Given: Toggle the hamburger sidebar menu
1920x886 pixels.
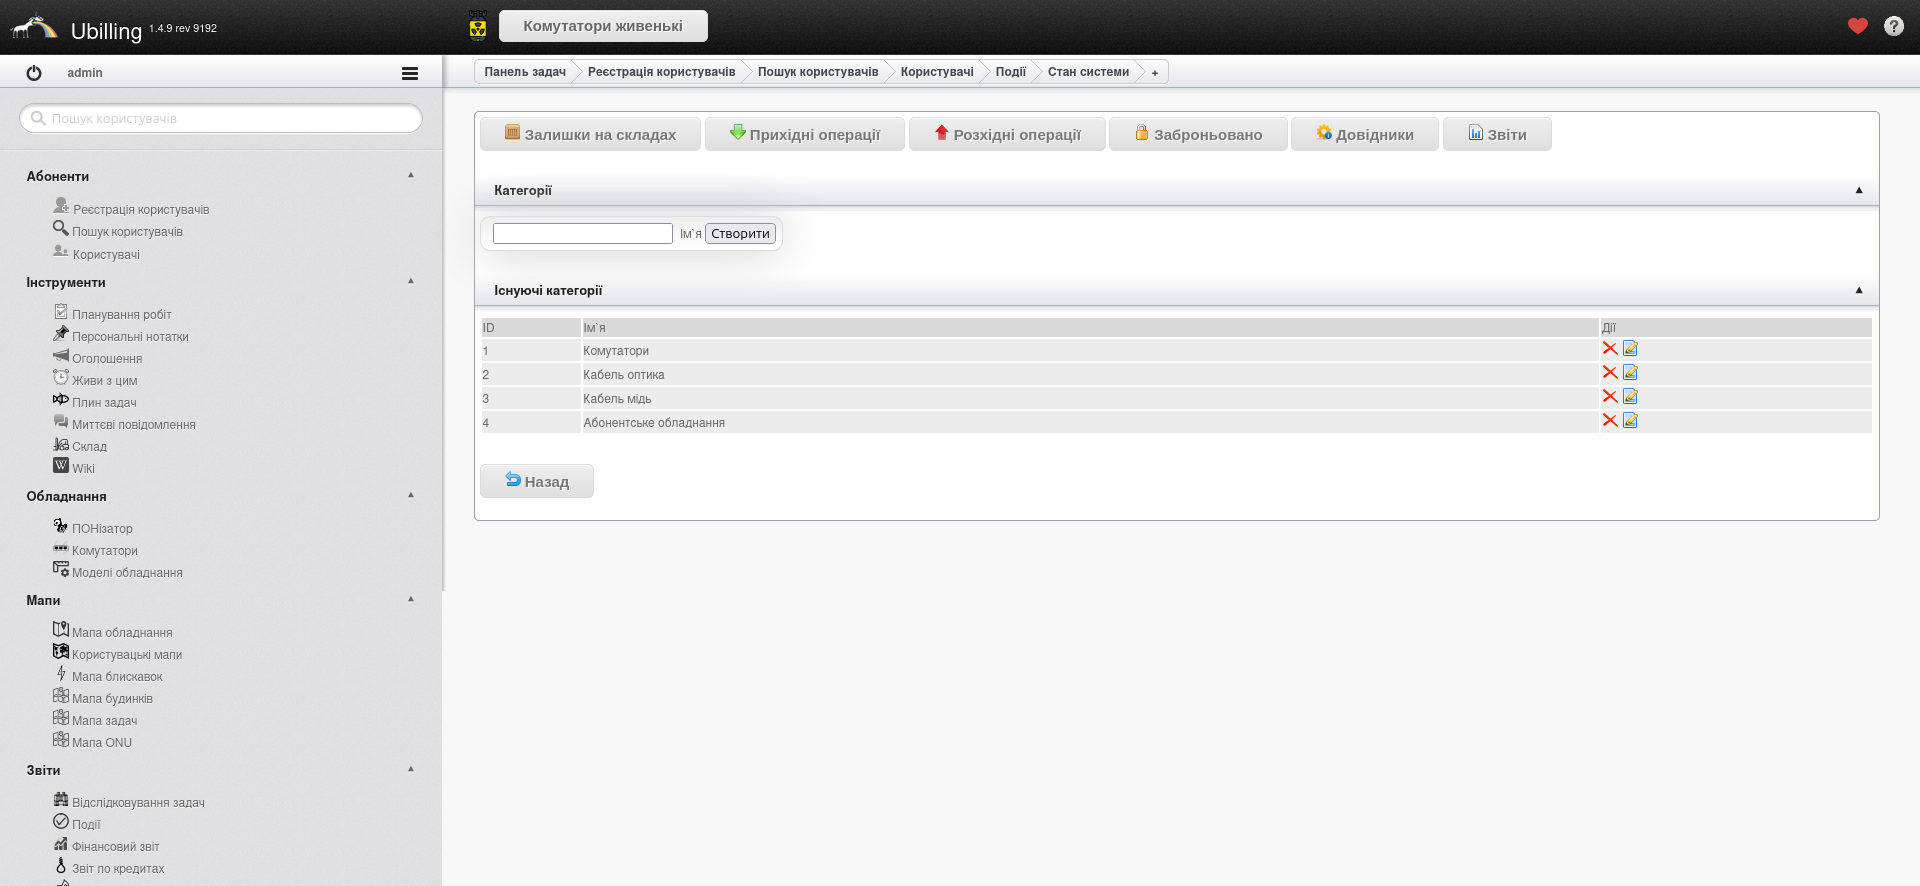Looking at the screenshot, I should [409, 73].
